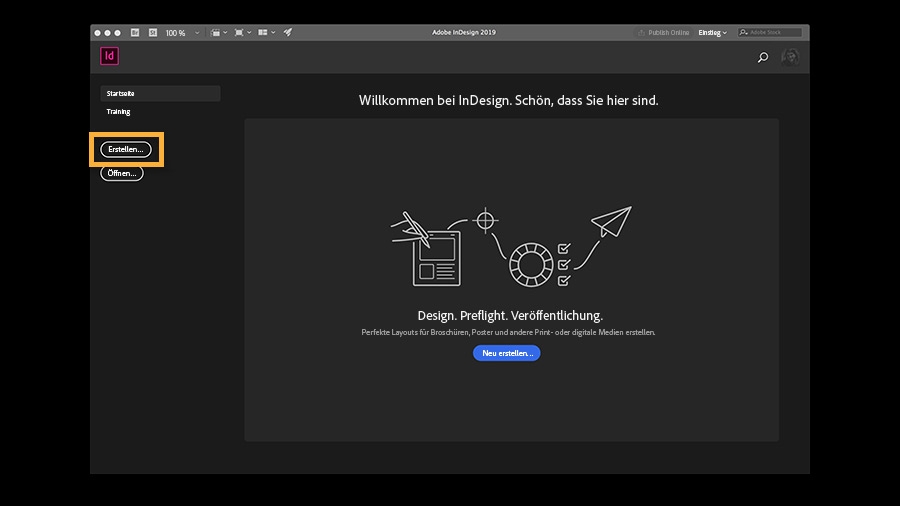The width and height of the screenshot is (900, 506).
Task: Open Adobe Bridge via the Br icon
Action: click(x=135, y=33)
